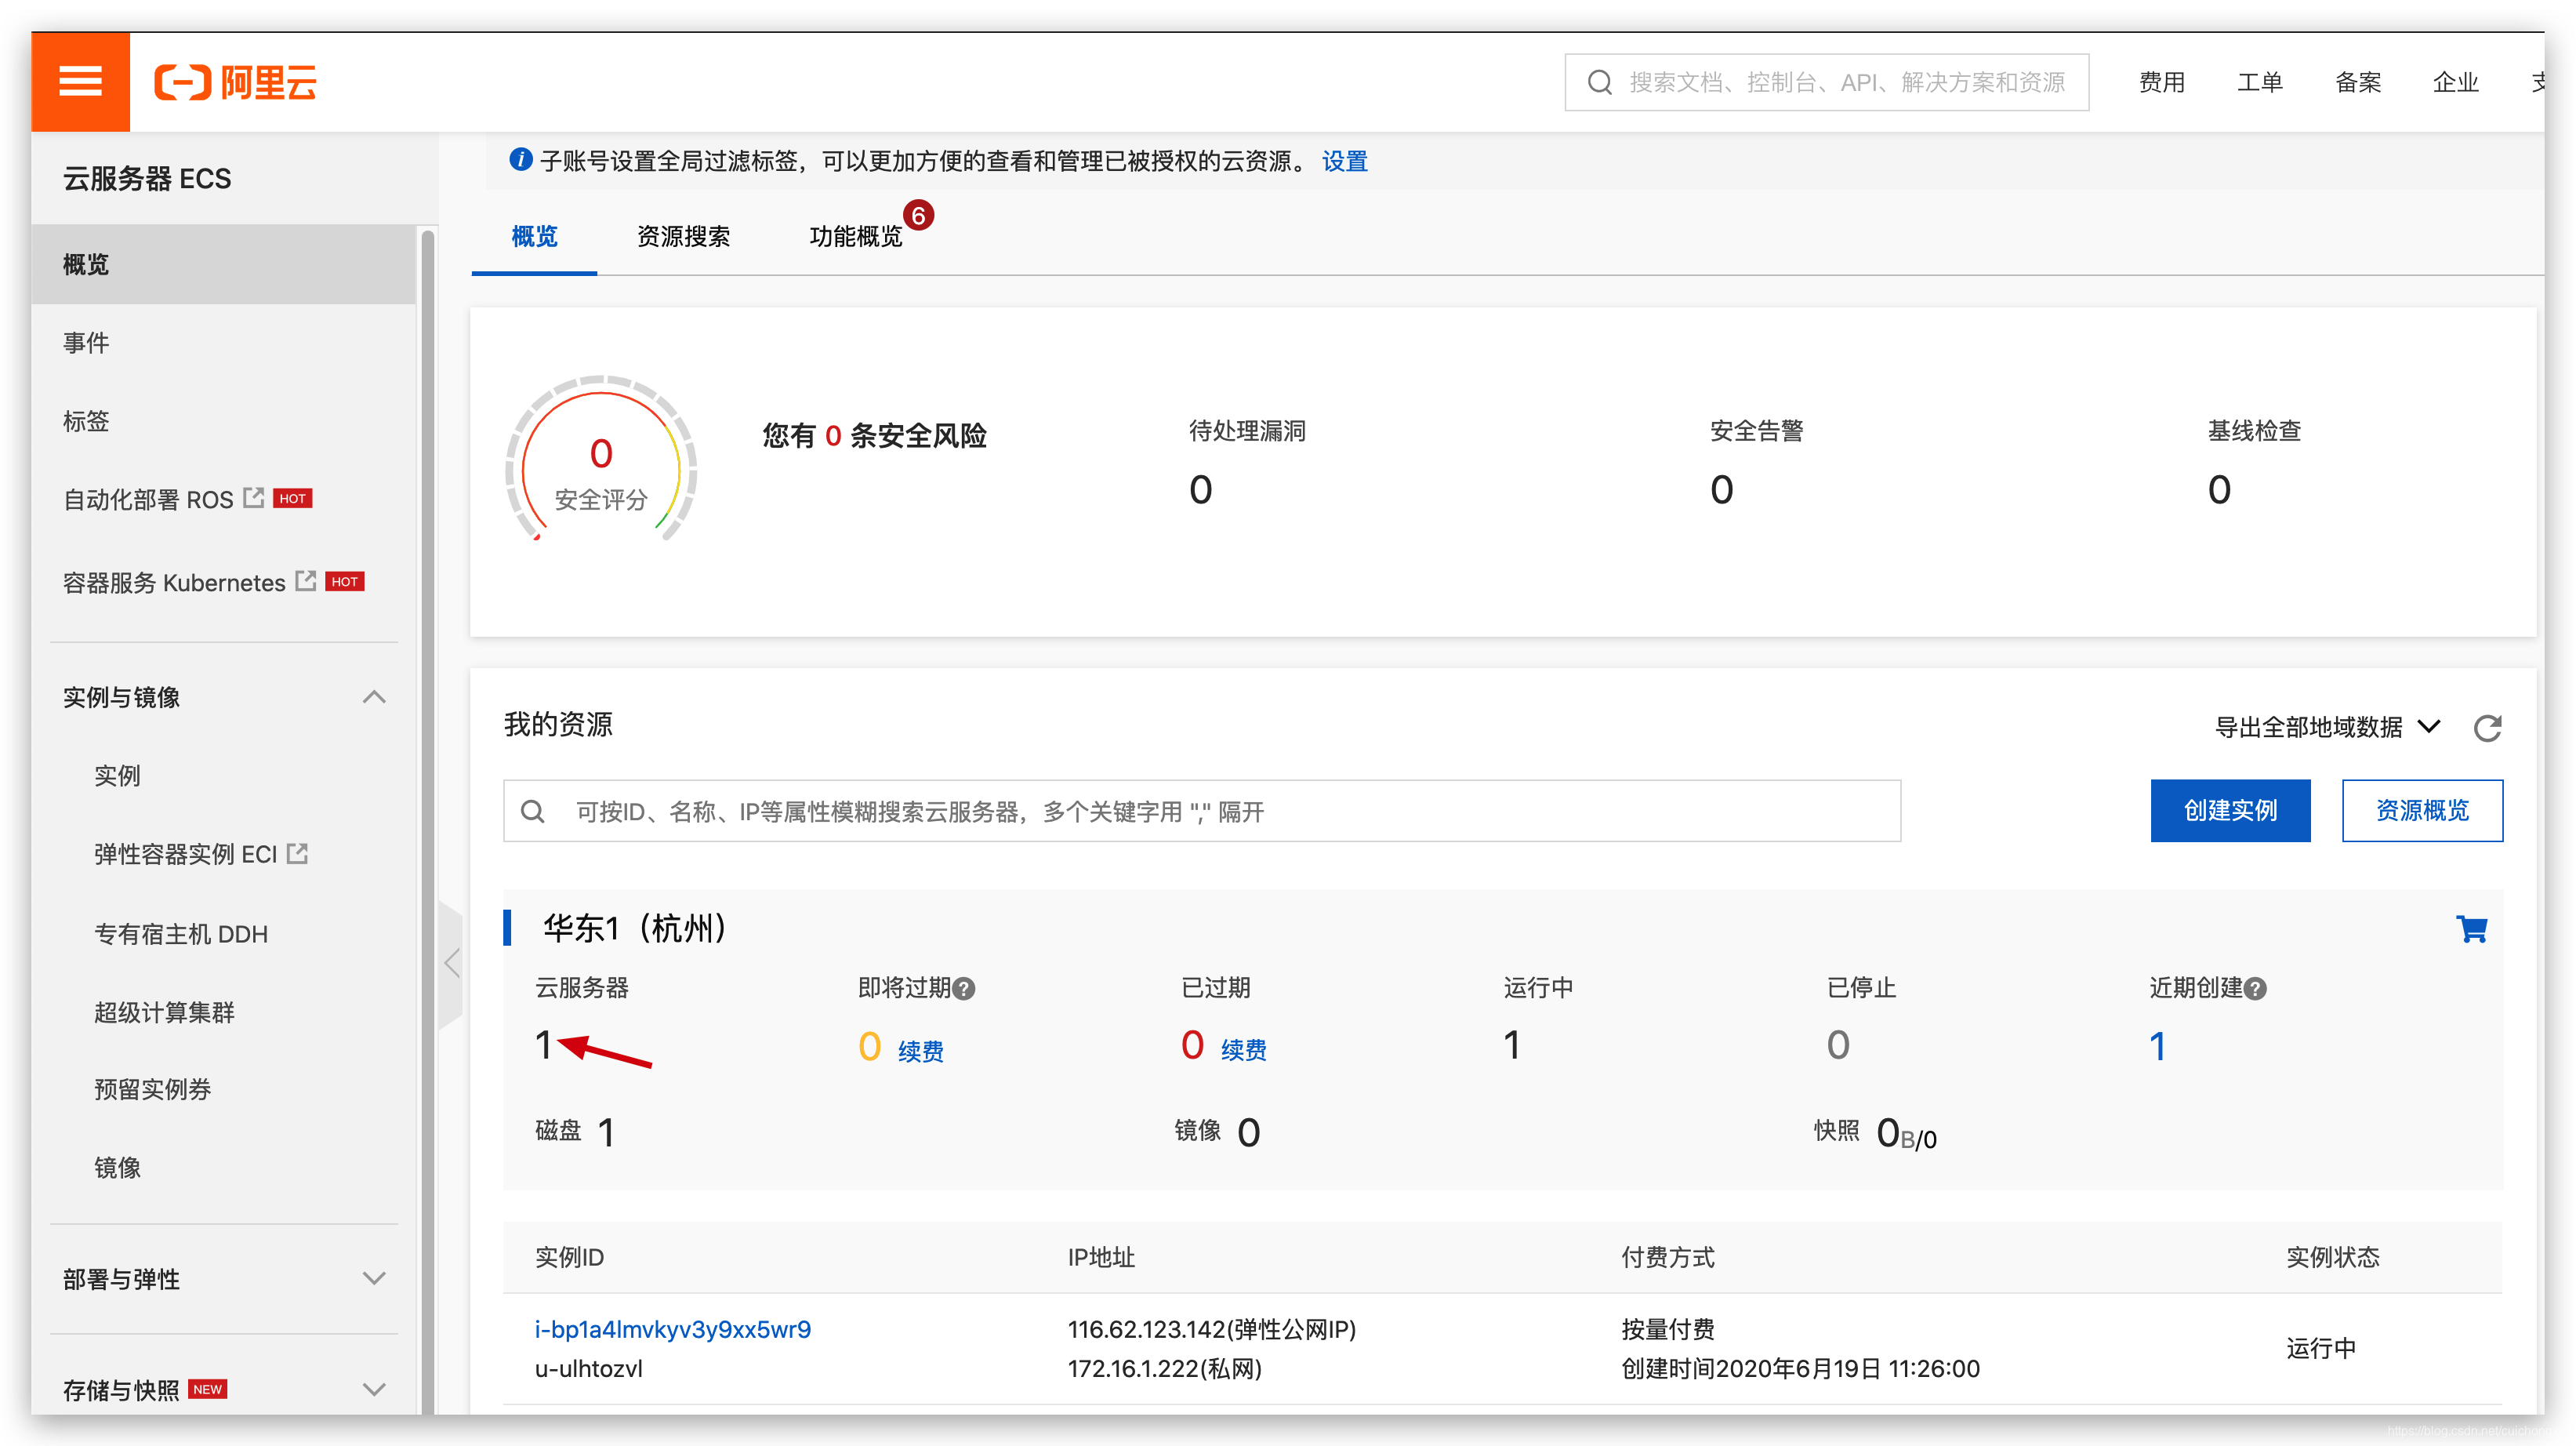The height and width of the screenshot is (1446, 2576).
Task: Click the 创建实例 button
Action: click(x=2230, y=810)
